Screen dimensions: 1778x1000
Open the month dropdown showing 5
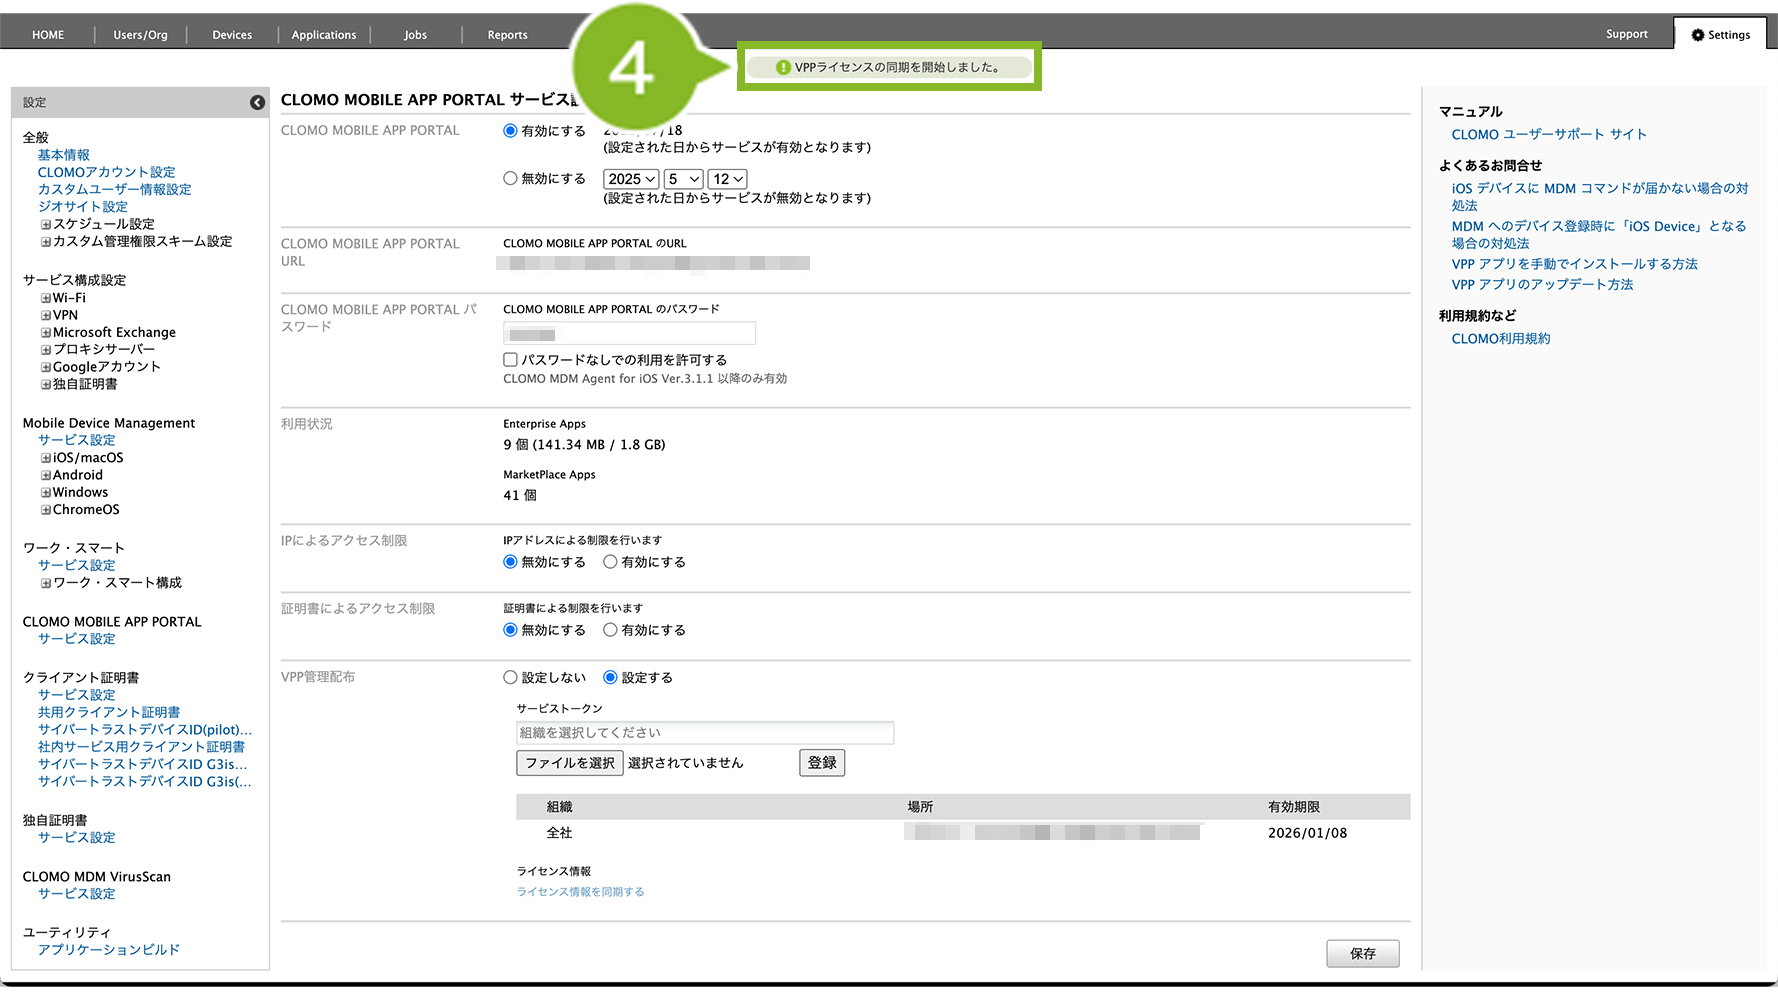click(684, 179)
